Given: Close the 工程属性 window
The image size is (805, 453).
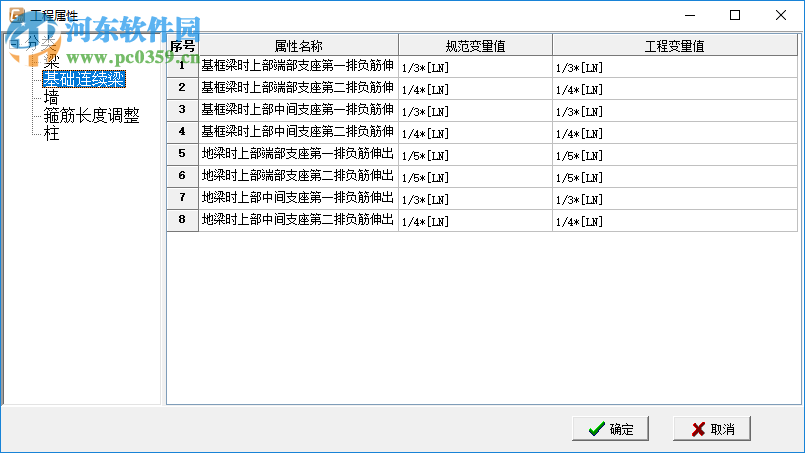Looking at the screenshot, I should tap(781, 15).
